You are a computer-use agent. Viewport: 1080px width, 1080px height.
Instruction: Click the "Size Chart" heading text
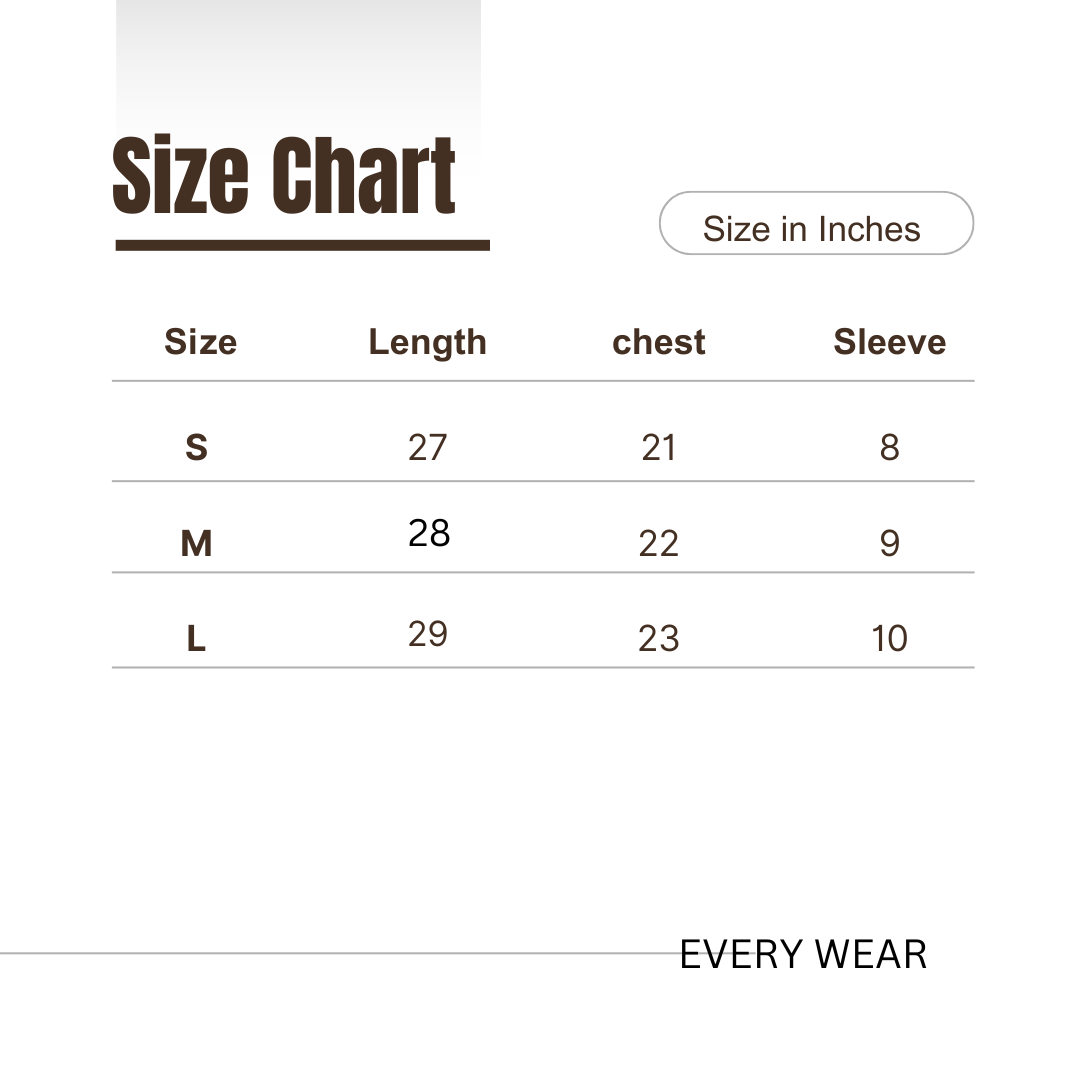point(285,177)
